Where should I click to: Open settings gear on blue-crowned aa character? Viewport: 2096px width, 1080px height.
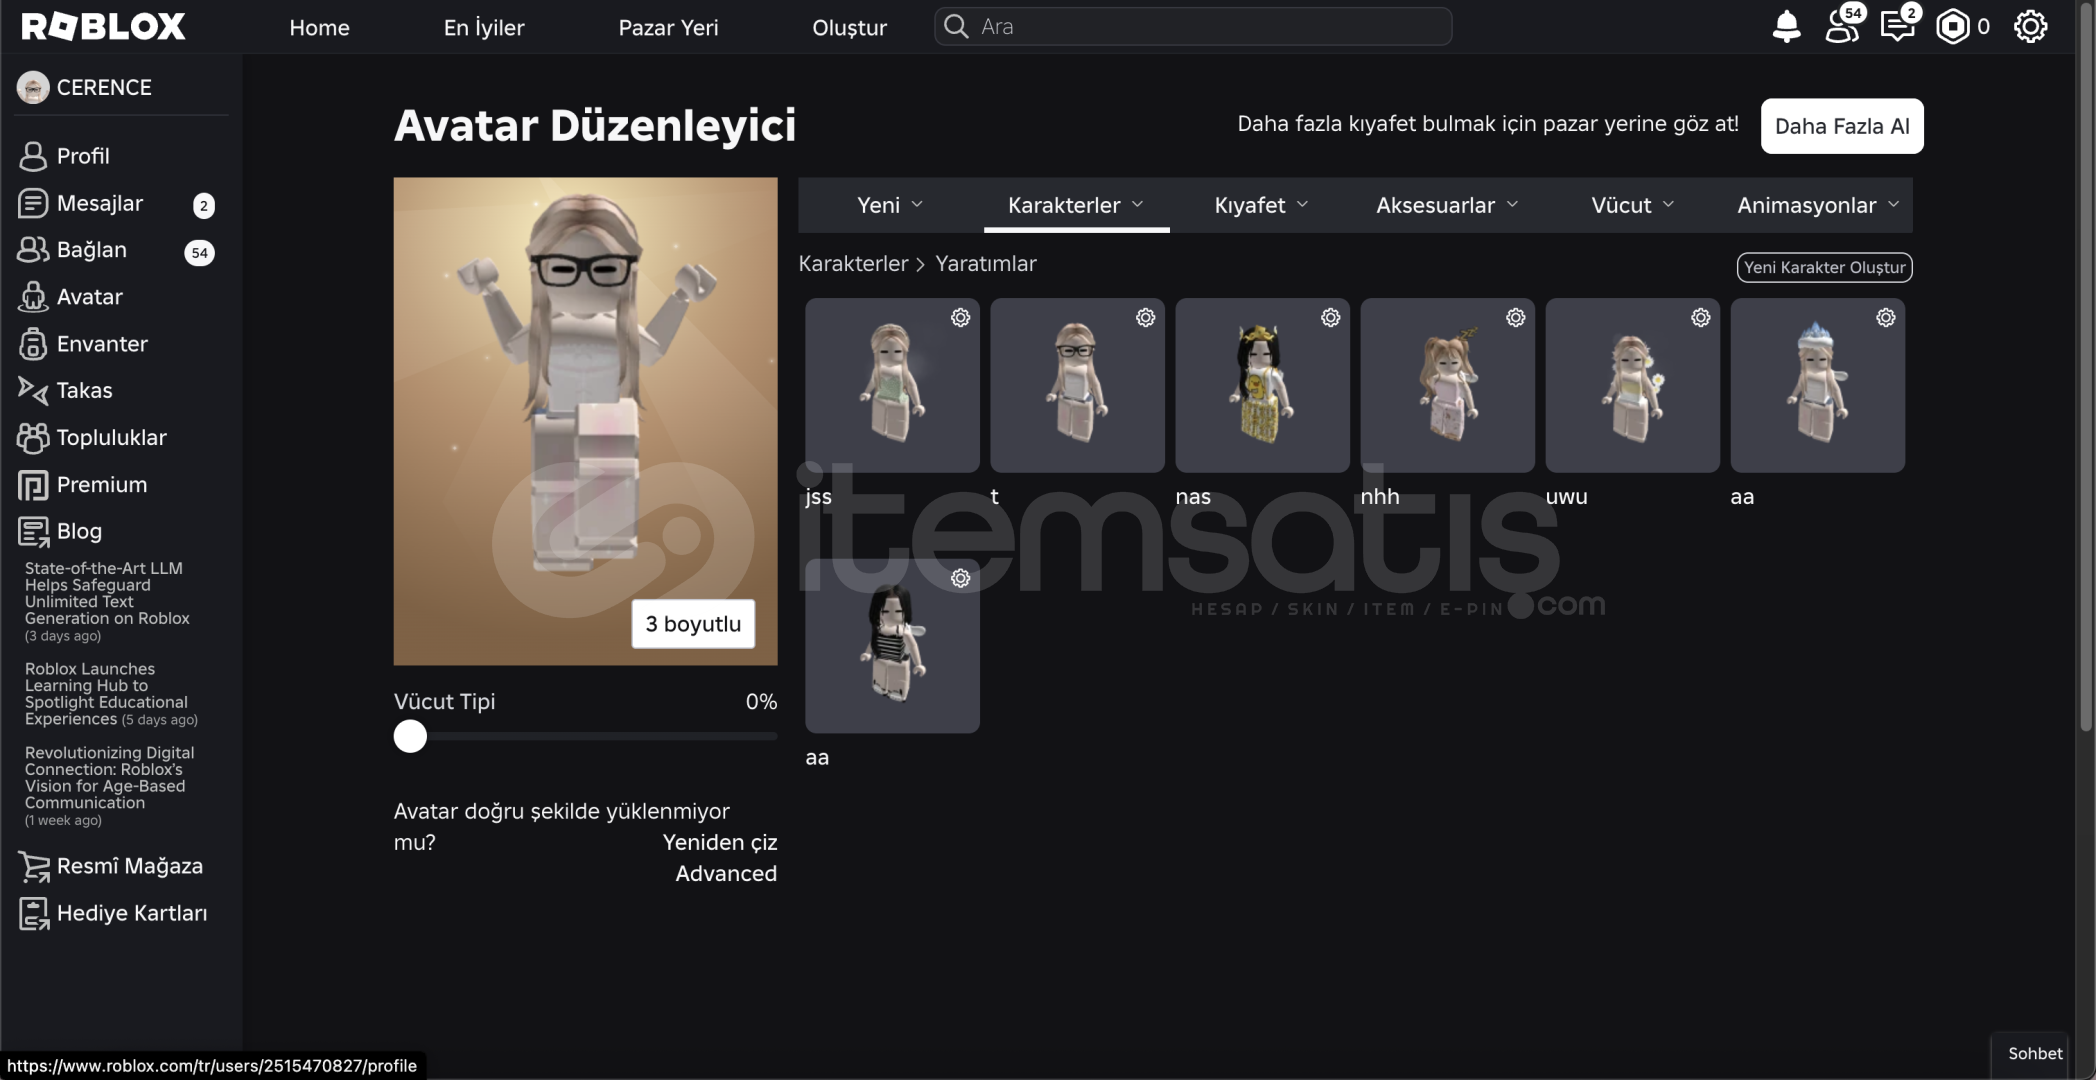(1885, 318)
